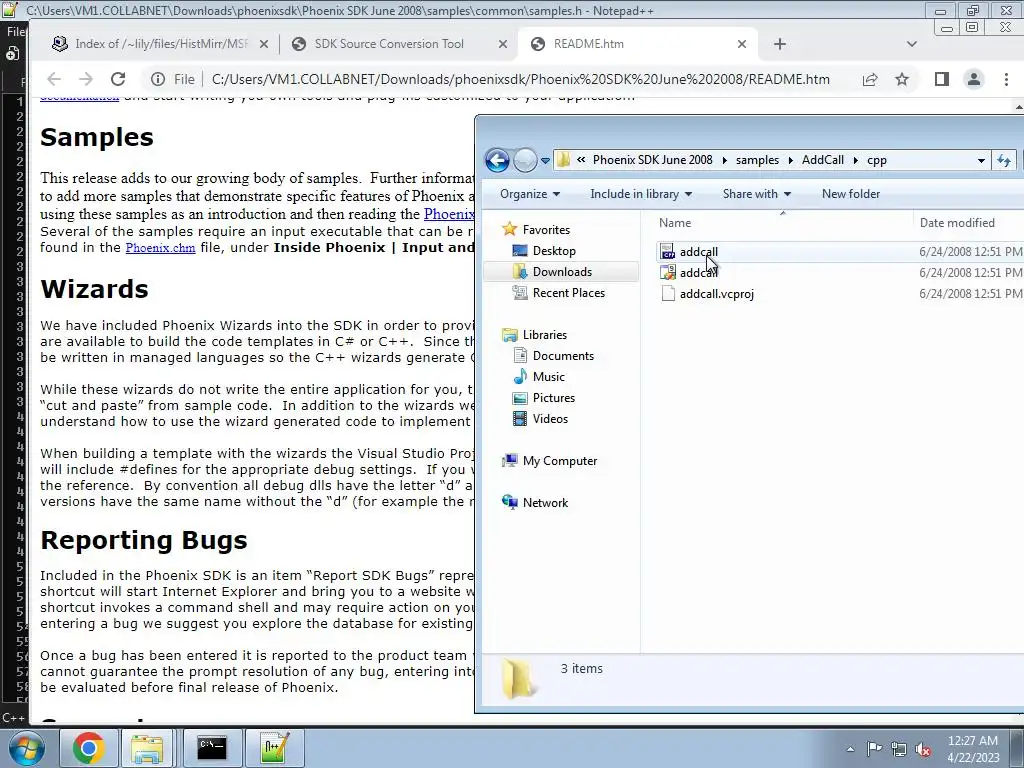Click the Action Center flag tray icon
Screen dimensions: 1024x768
click(874, 749)
